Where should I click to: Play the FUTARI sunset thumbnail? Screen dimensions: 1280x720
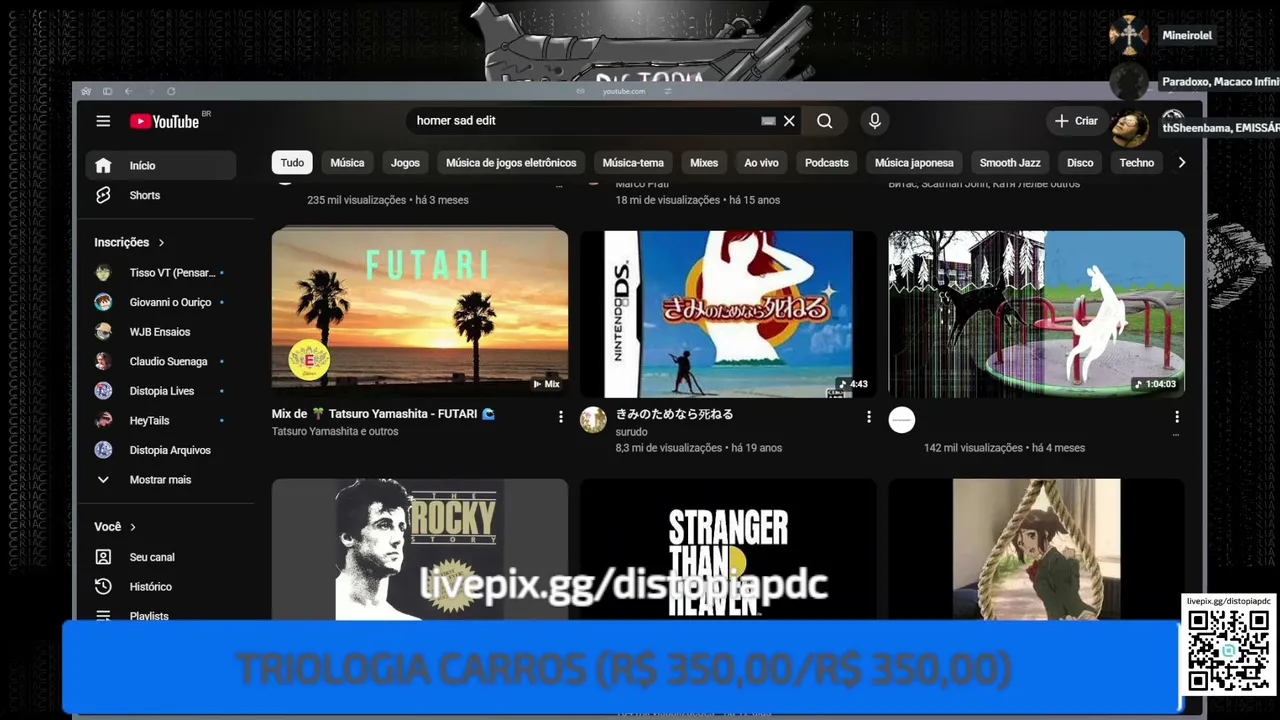(x=420, y=314)
